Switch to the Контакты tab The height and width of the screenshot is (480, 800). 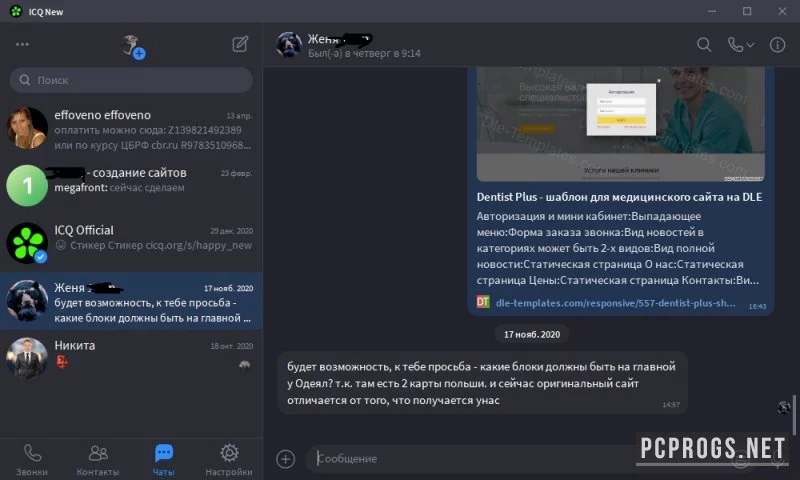(98, 460)
